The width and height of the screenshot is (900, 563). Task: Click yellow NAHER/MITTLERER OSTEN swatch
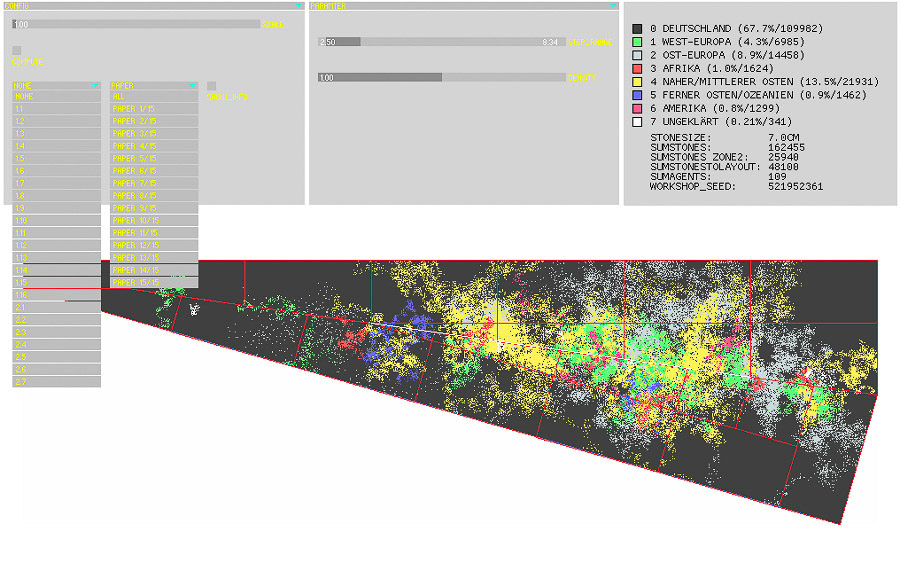(637, 82)
